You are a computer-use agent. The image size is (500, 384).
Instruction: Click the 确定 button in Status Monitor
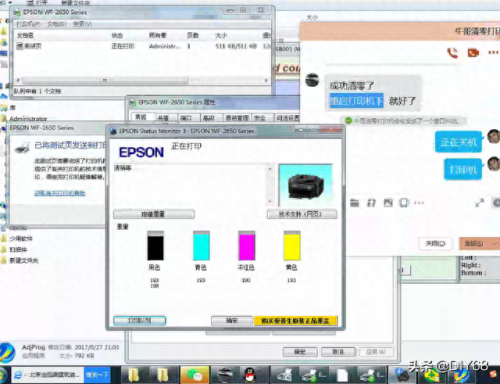tap(232, 321)
